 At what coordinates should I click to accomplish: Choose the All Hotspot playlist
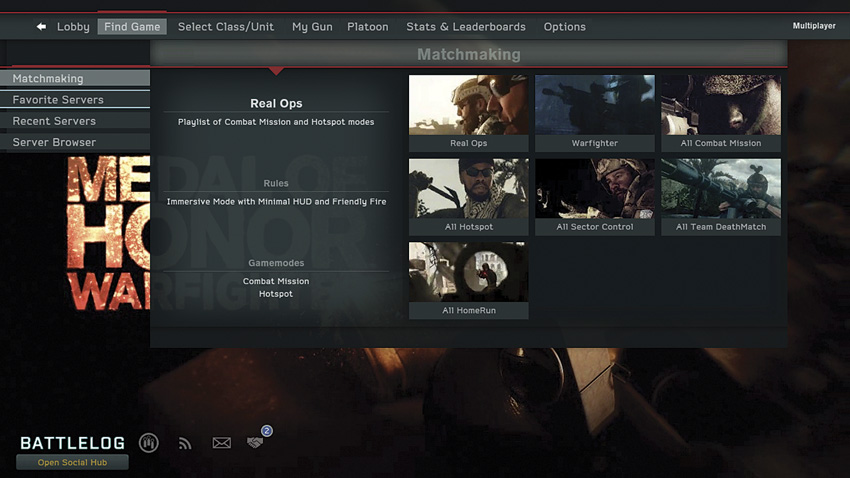(468, 197)
